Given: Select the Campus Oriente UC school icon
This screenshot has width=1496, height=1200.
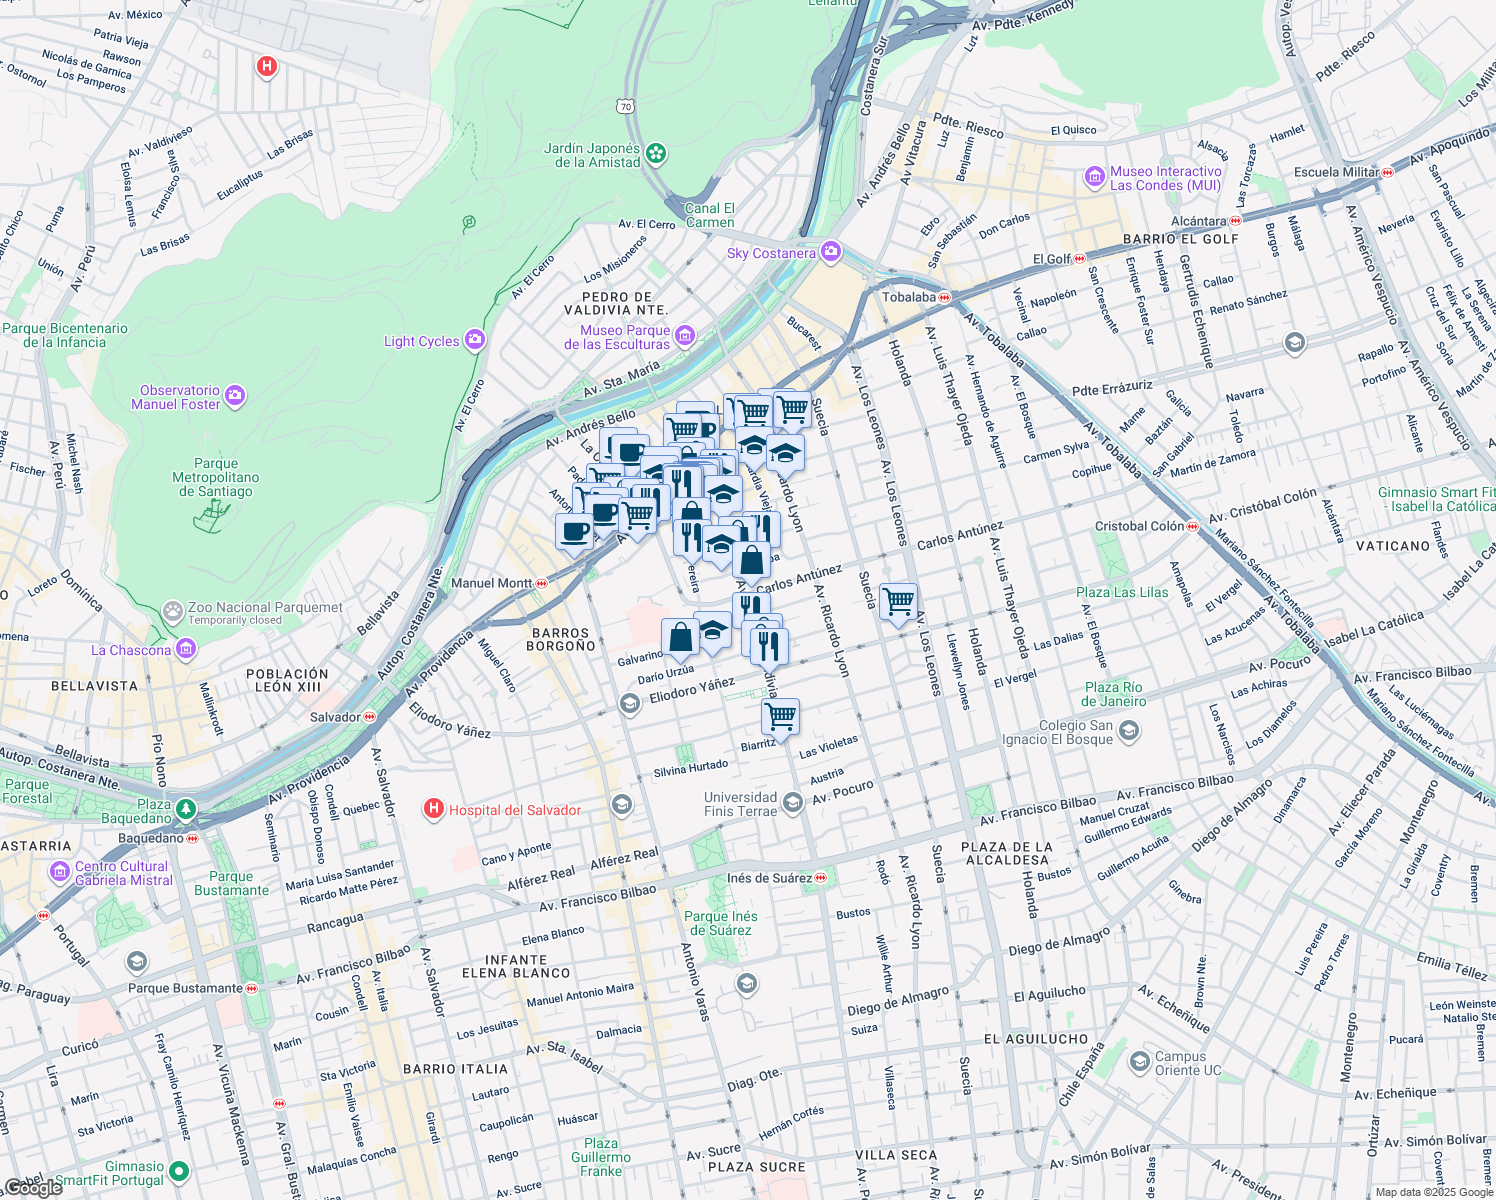Looking at the screenshot, I should click(1139, 1062).
